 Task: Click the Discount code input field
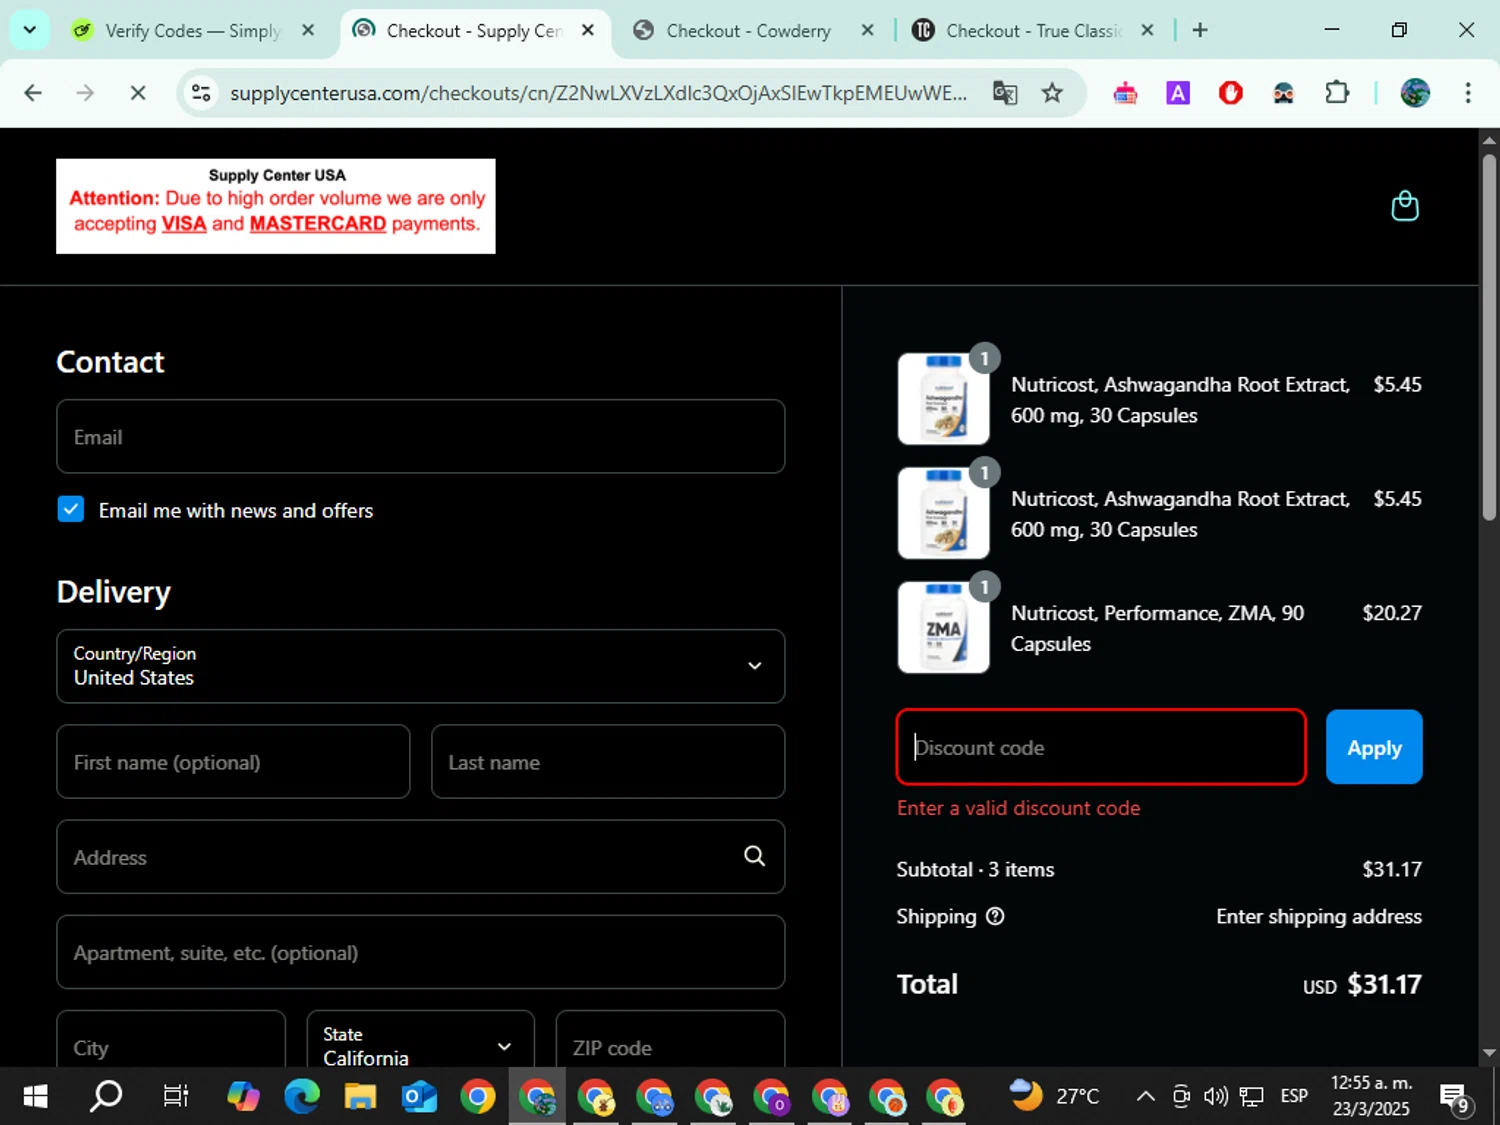tap(1101, 747)
